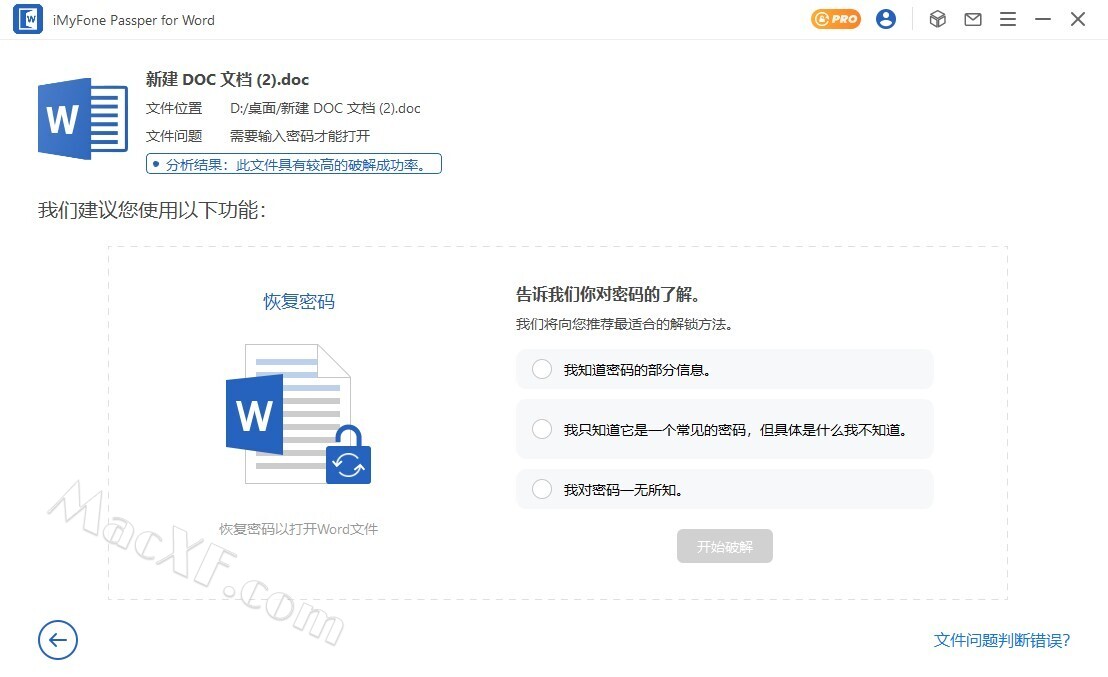Select radio for 我知道密码的部分信息

[542, 369]
